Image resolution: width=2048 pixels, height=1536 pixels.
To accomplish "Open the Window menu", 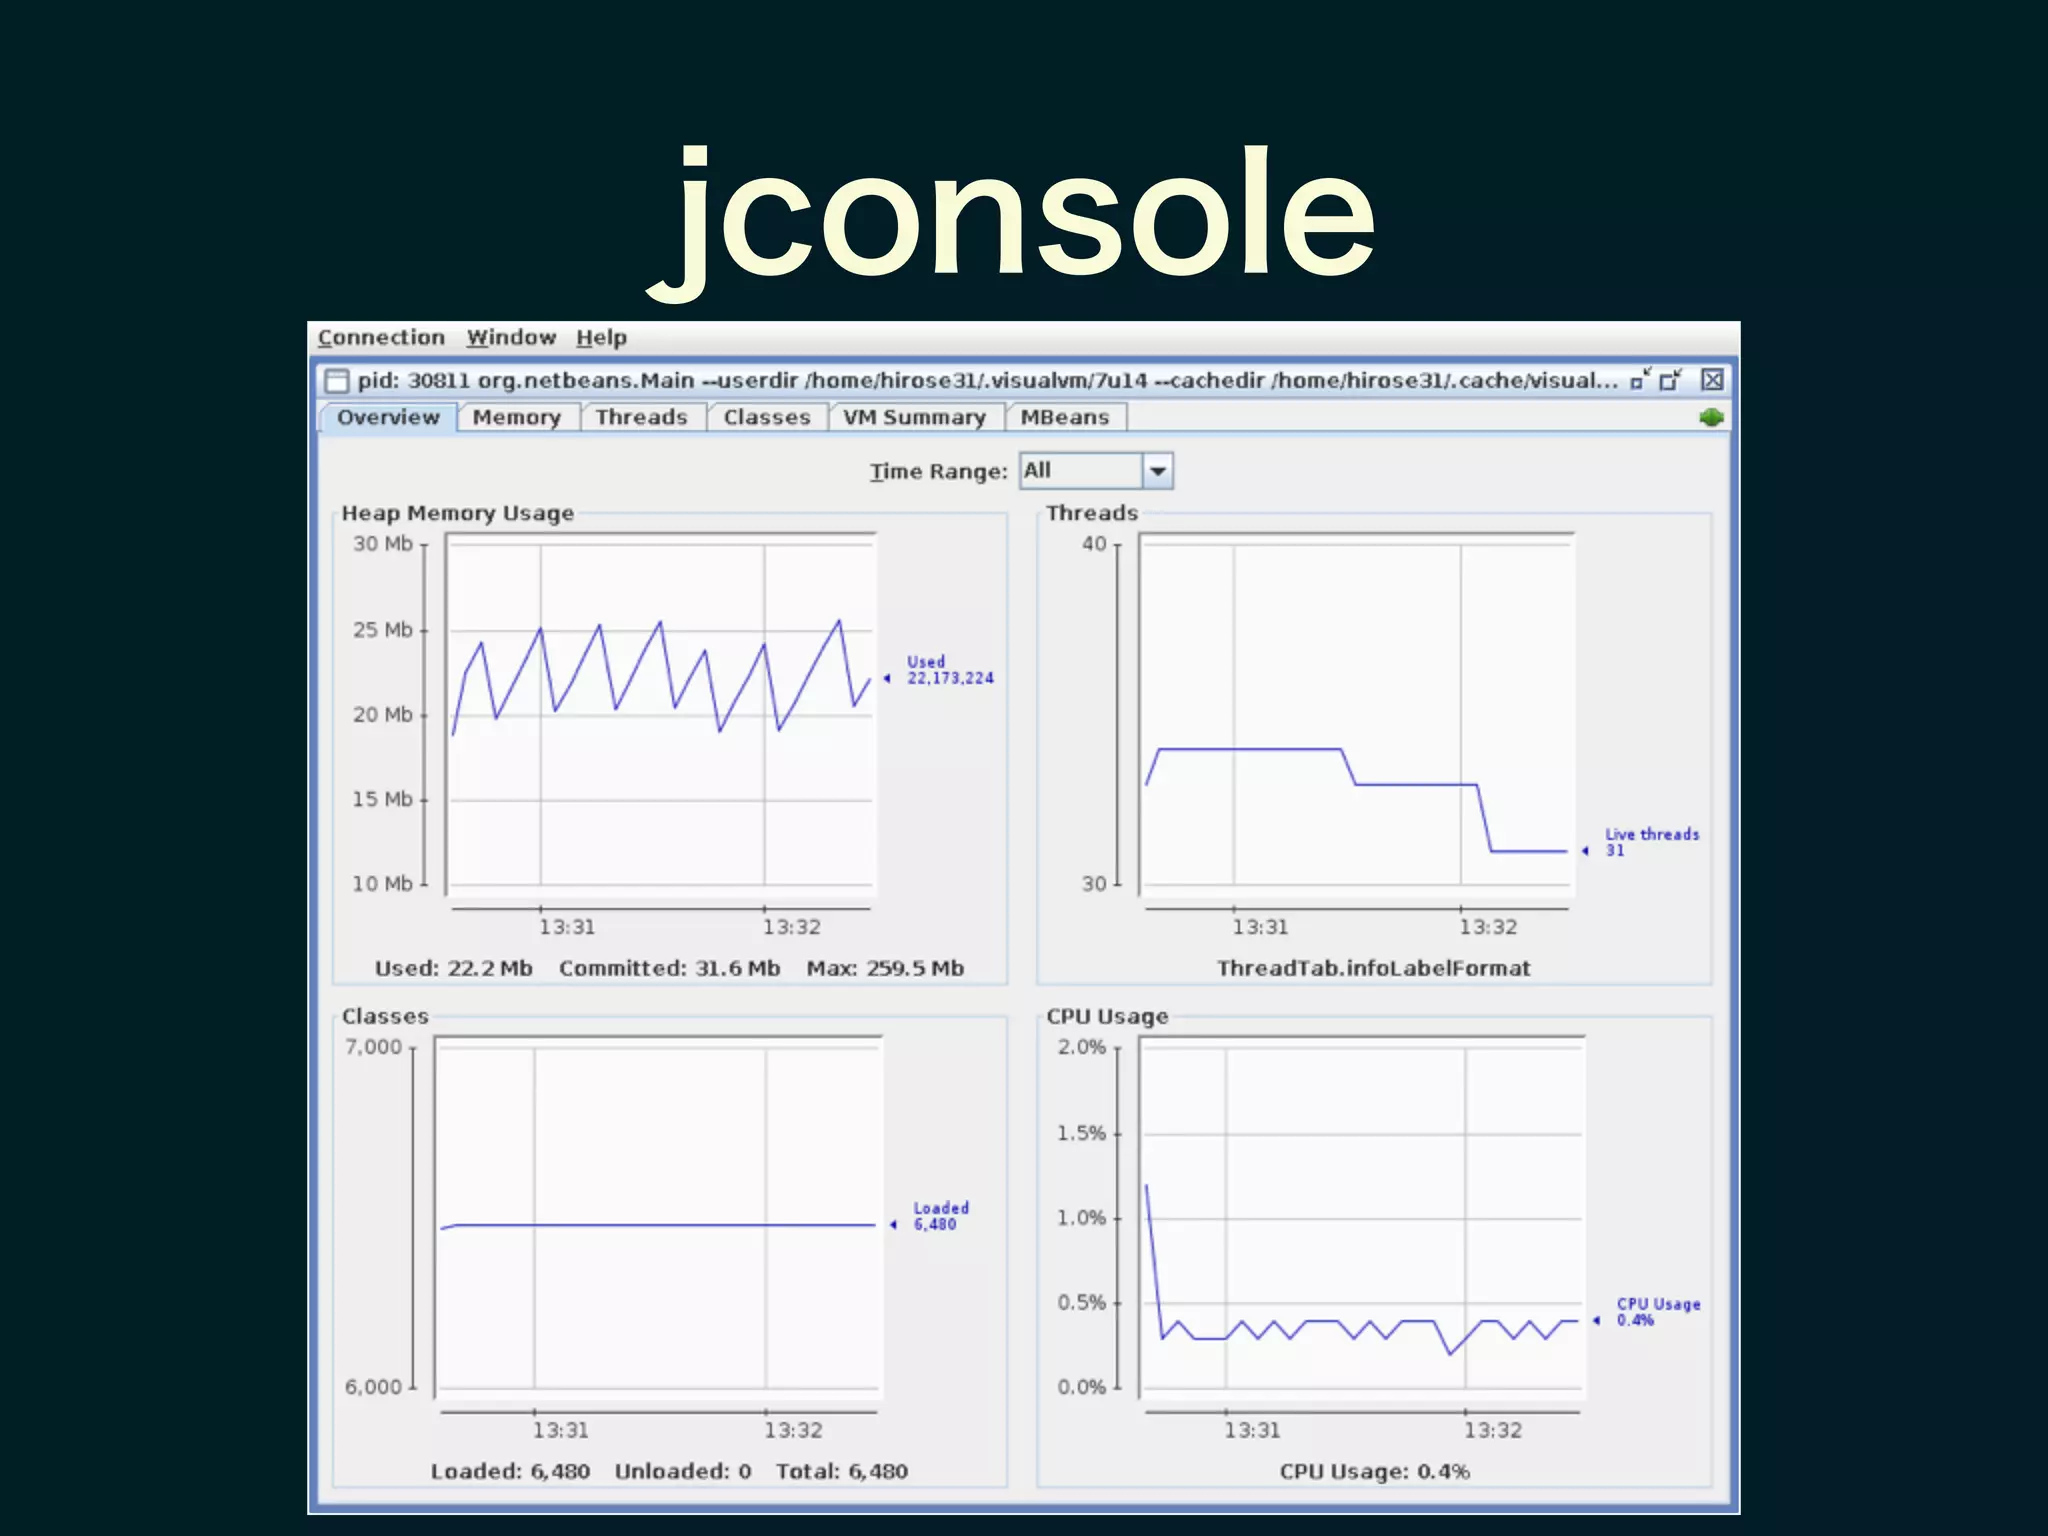I will point(511,338).
